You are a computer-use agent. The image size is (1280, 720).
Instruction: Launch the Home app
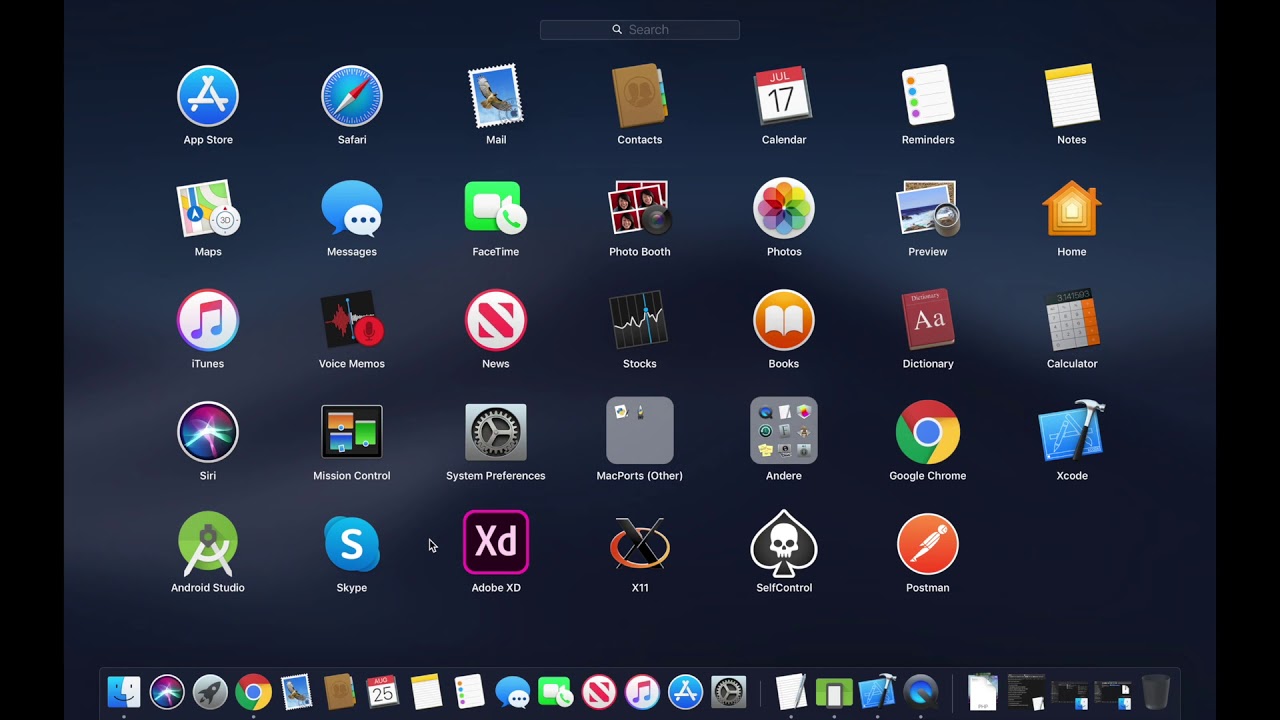[x=1072, y=208]
